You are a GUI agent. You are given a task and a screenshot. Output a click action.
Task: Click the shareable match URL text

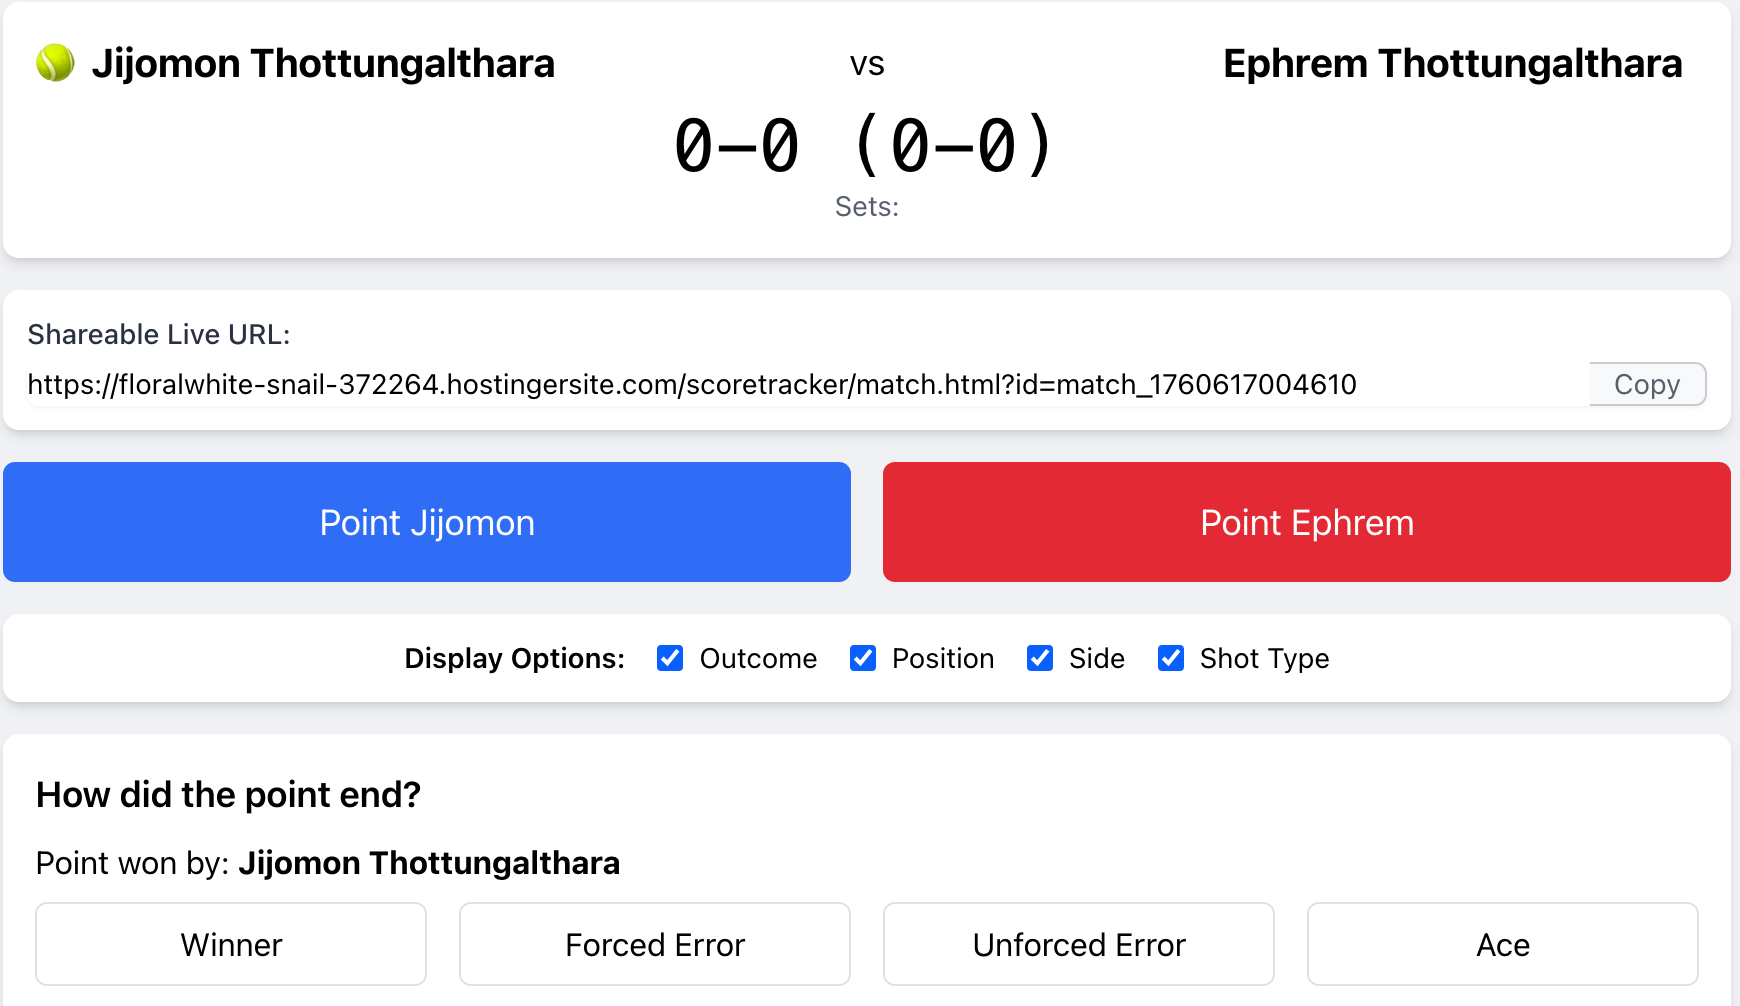(x=692, y=384)
